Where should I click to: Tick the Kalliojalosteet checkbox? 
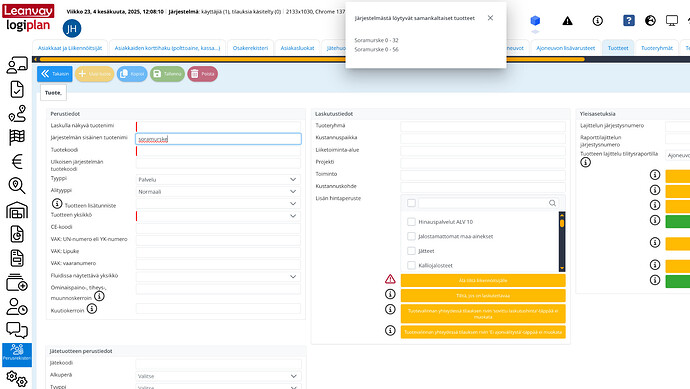(x=411, y=265)
